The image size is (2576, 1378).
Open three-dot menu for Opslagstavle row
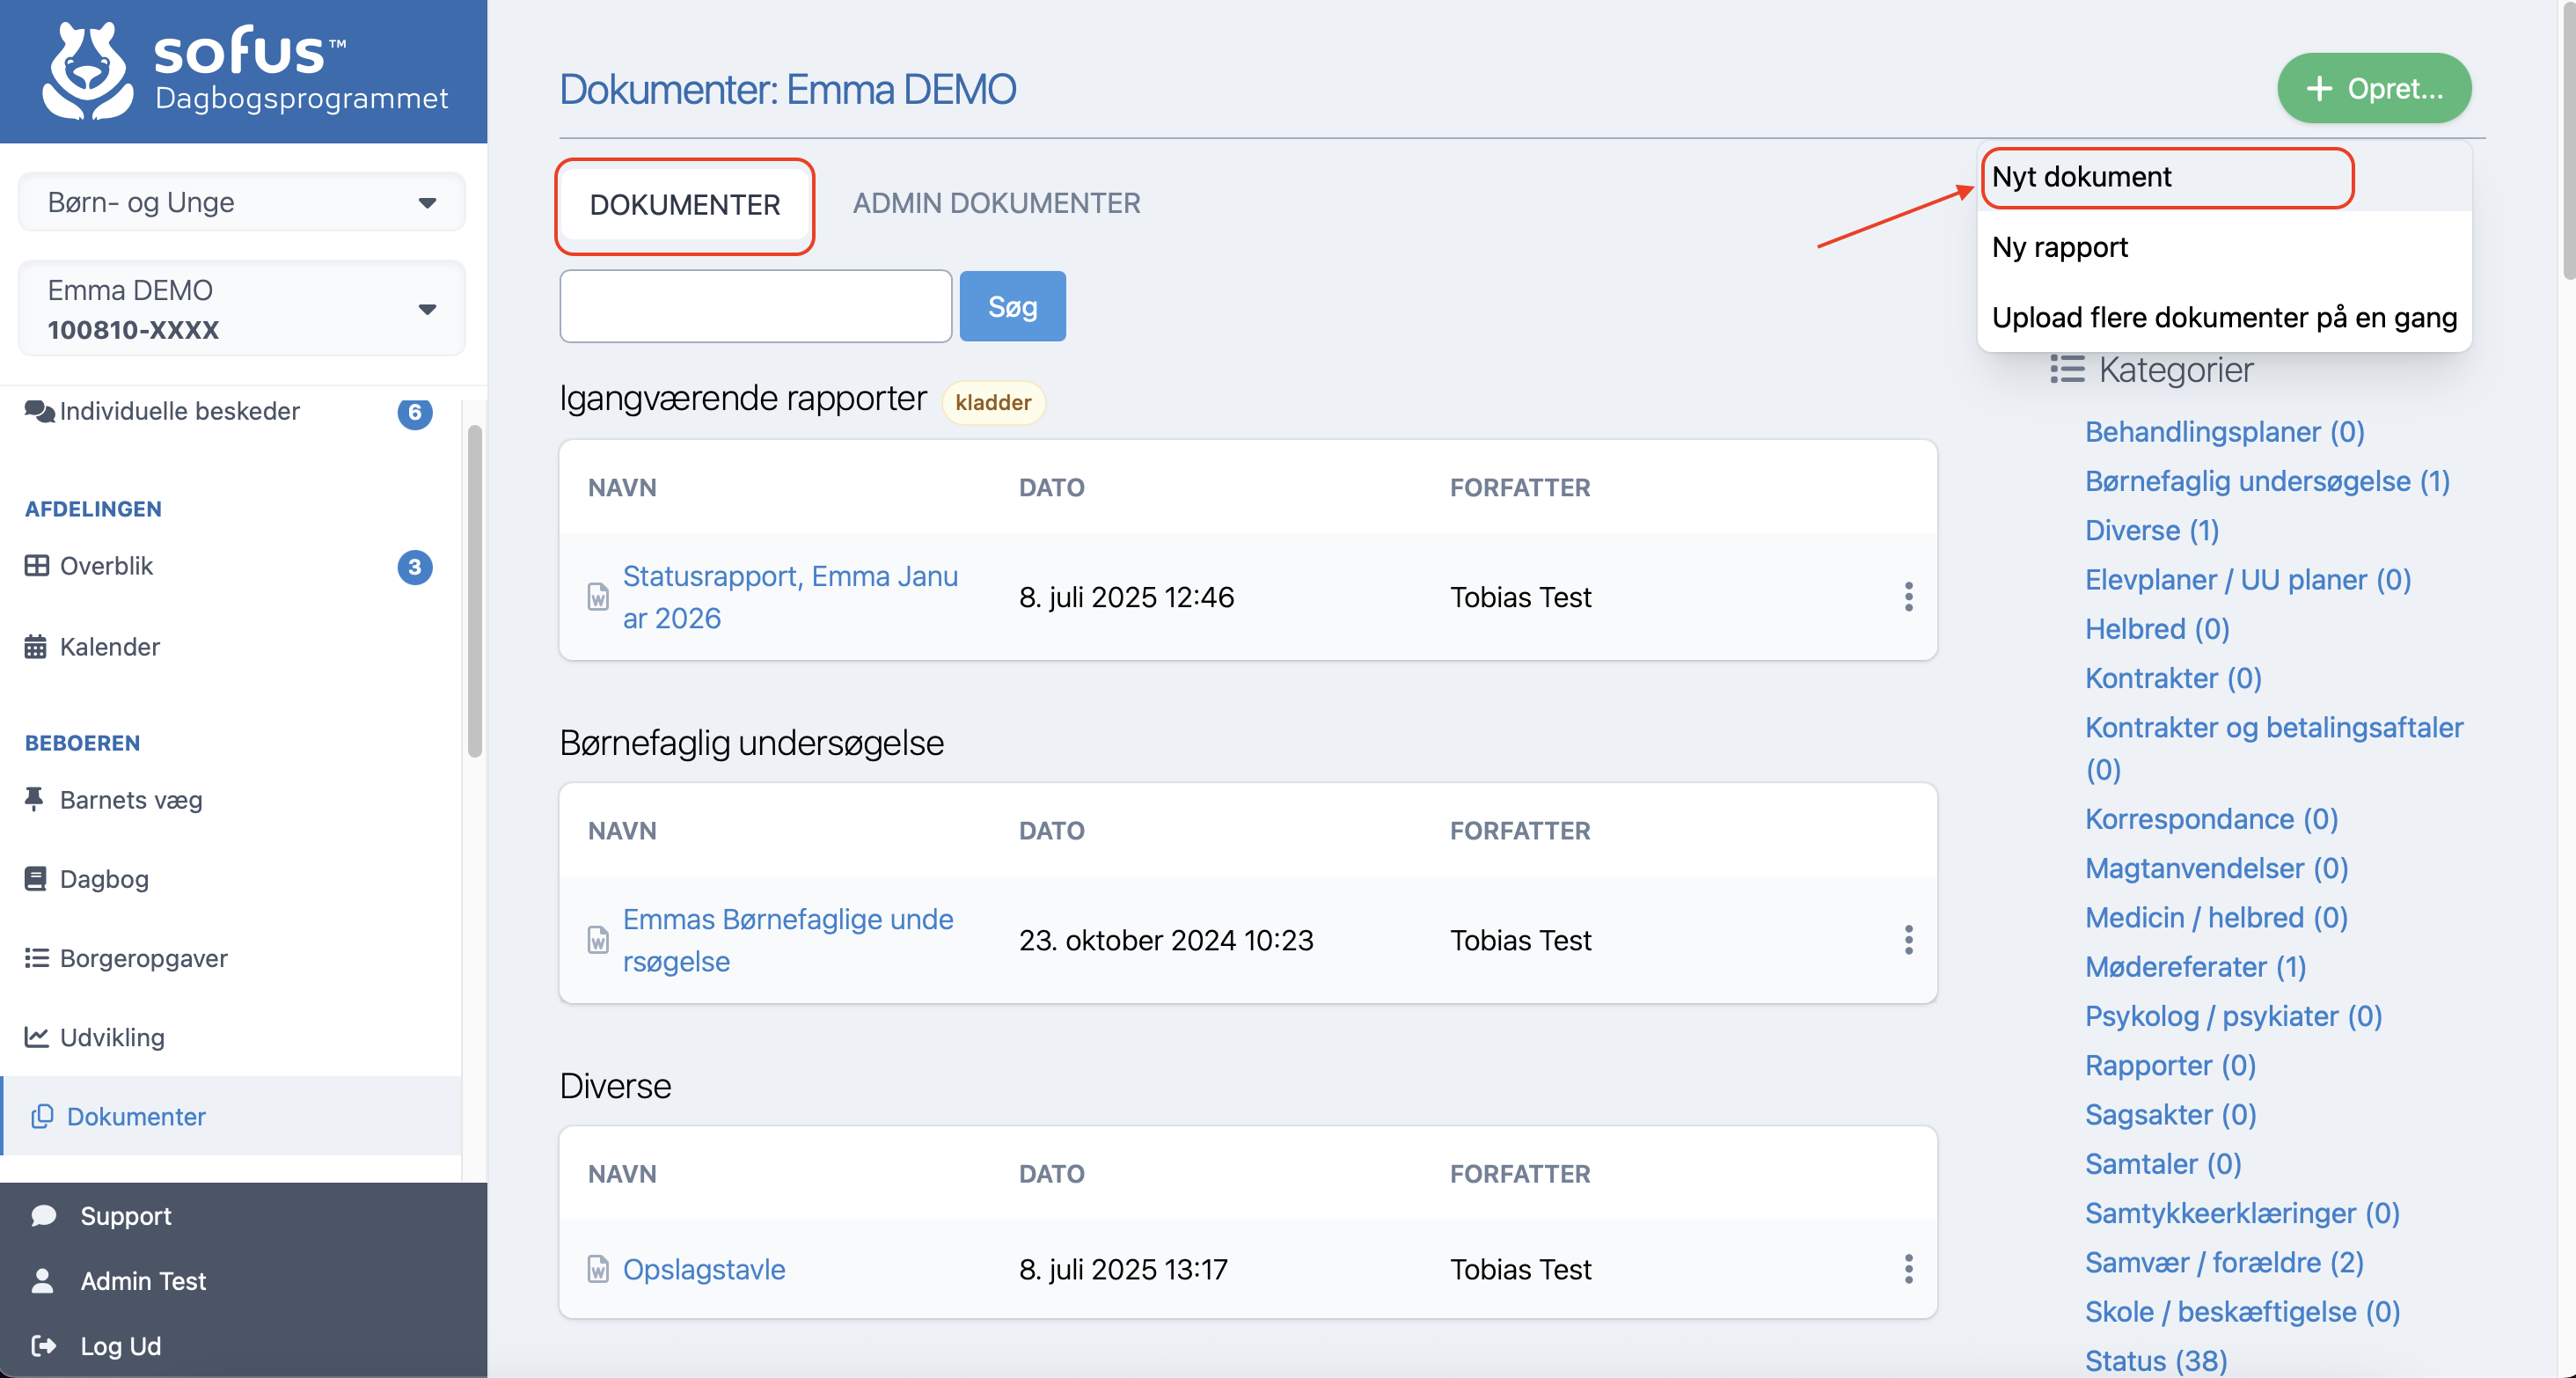[1908, 1269]
